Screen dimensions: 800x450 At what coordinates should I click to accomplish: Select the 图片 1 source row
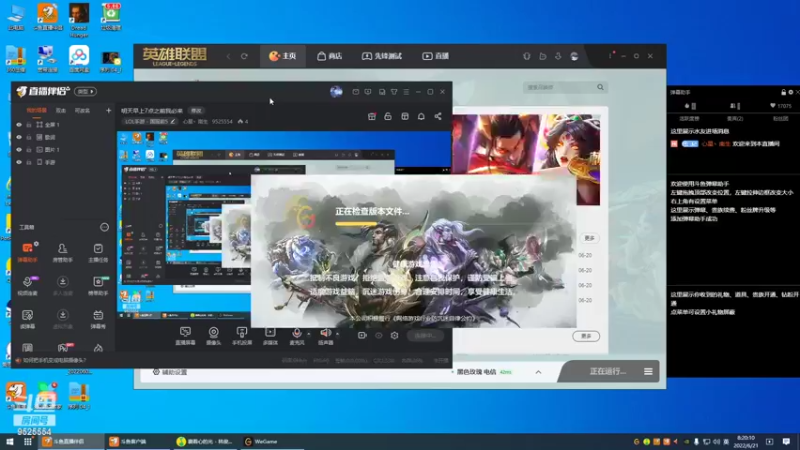63,149
